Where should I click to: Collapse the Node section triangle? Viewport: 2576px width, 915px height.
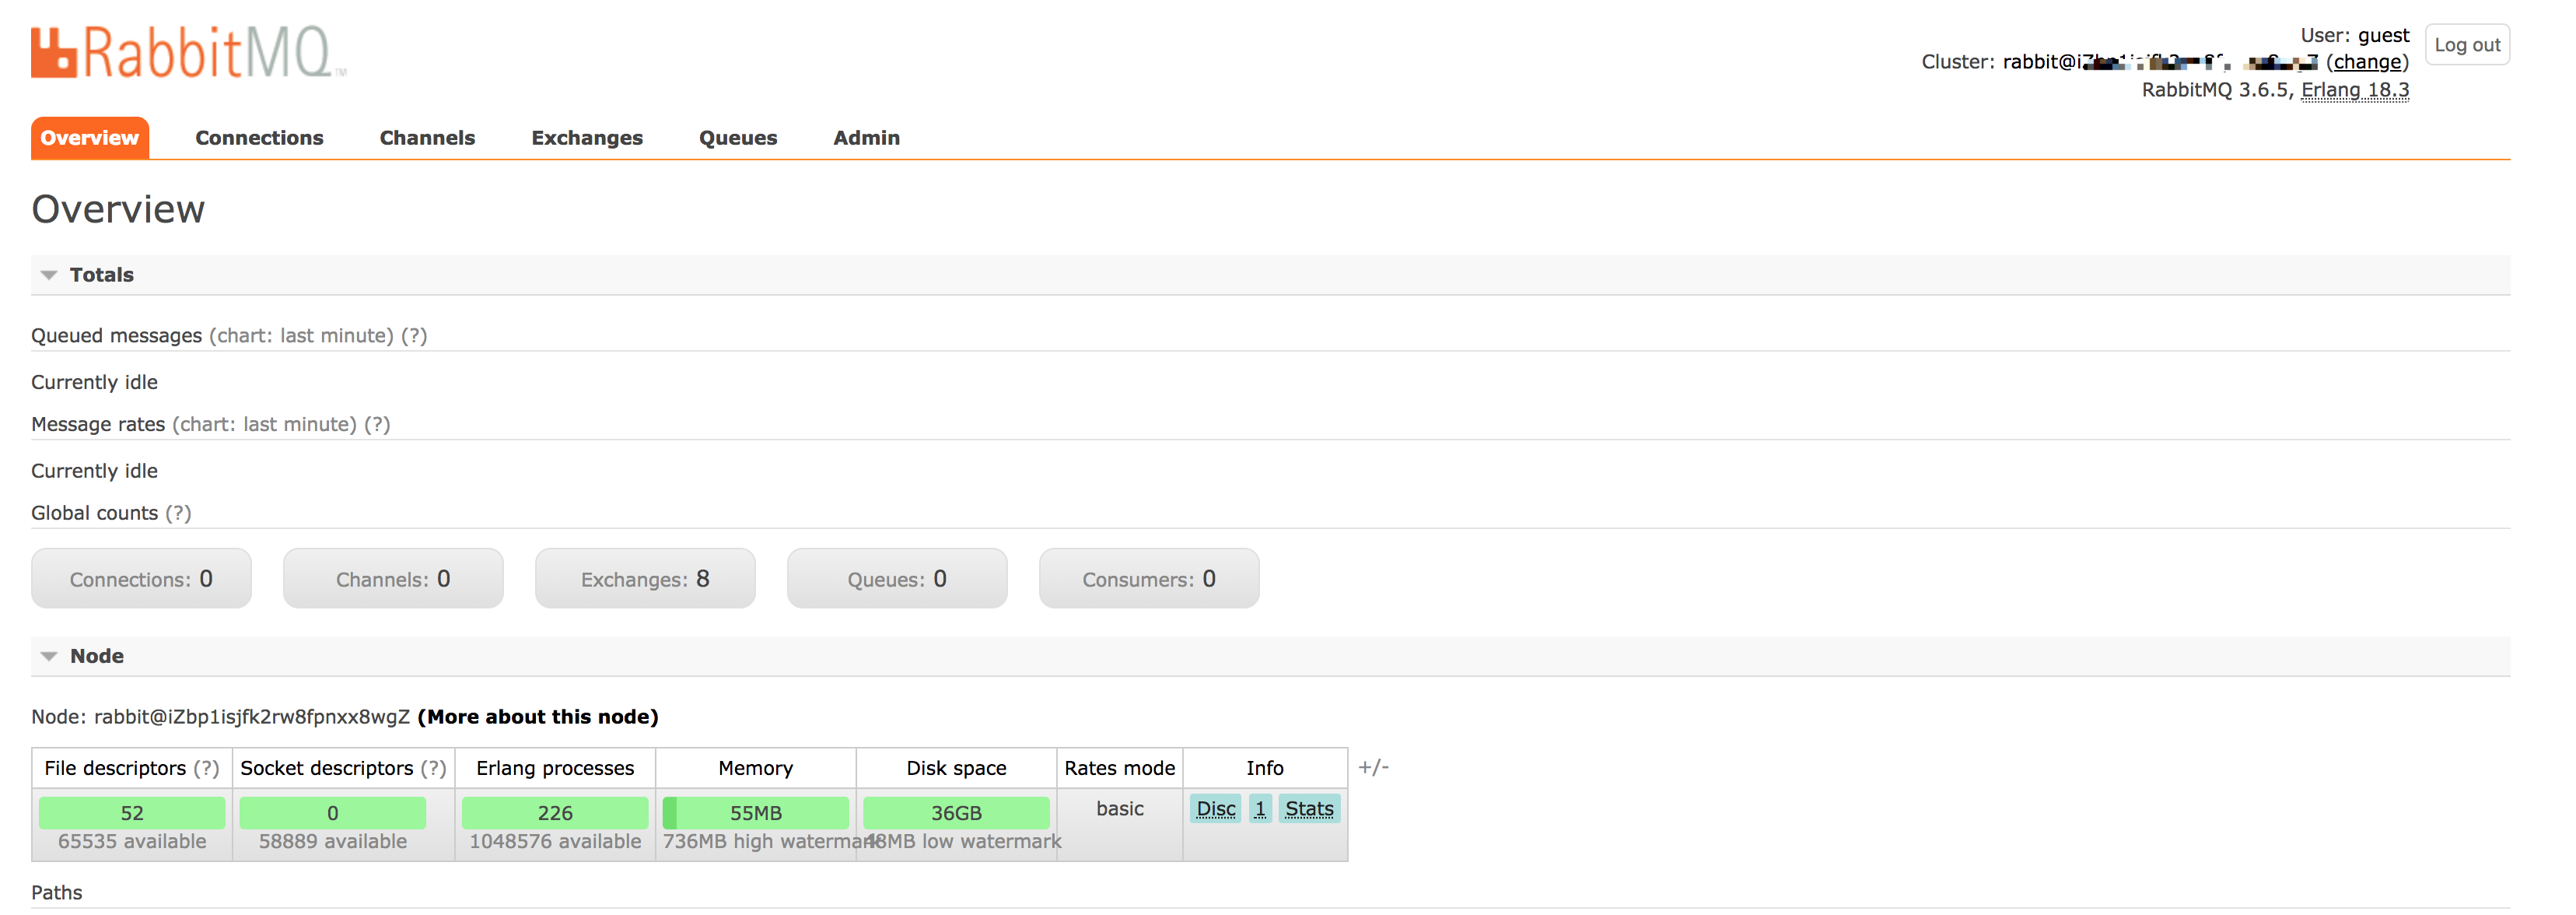tap(48, 657)
